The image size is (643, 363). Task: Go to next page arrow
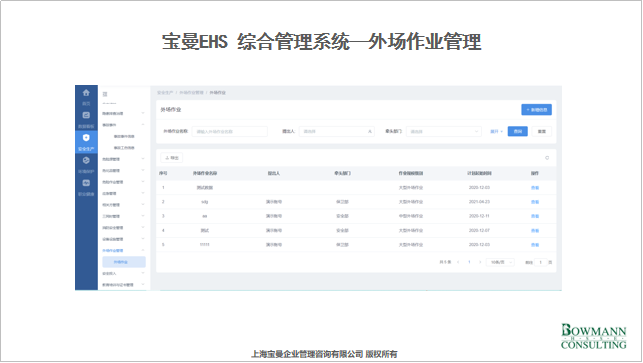tap(480, 262)
